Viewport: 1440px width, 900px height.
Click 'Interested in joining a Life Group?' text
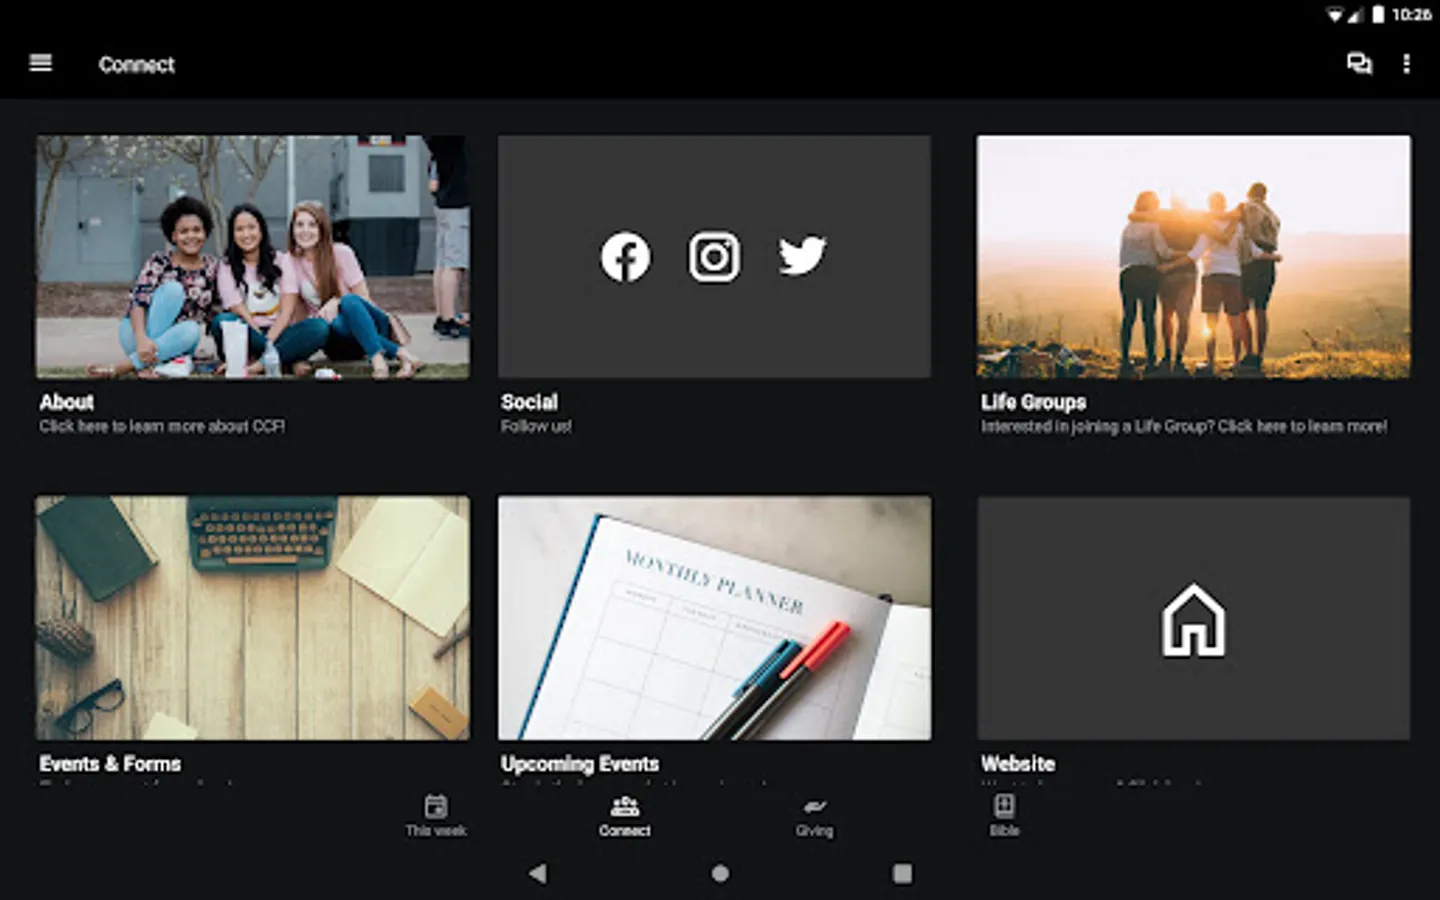tap(1097, 426)
